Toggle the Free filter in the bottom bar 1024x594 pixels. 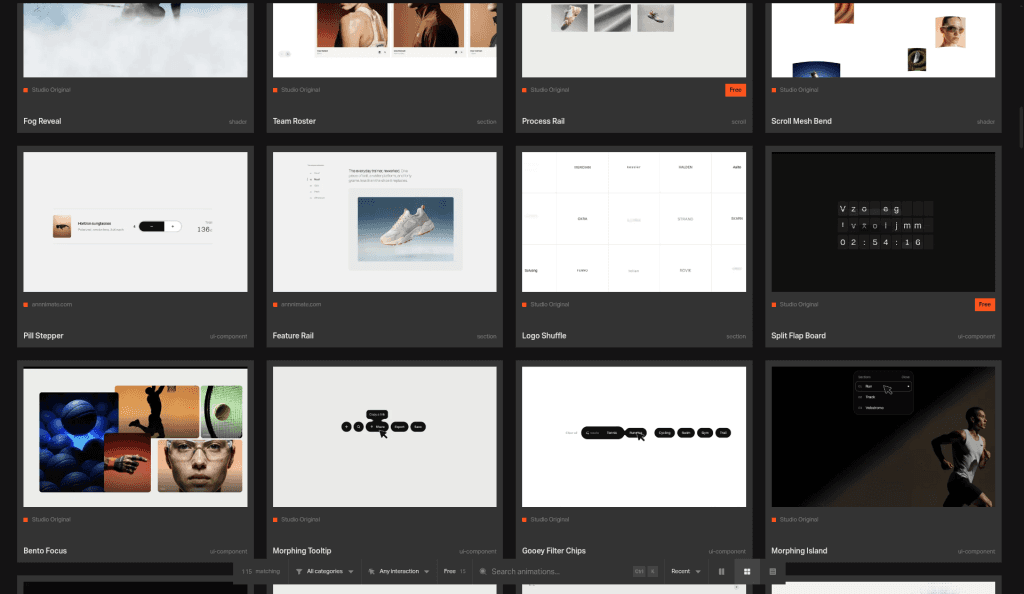[455, 571]
